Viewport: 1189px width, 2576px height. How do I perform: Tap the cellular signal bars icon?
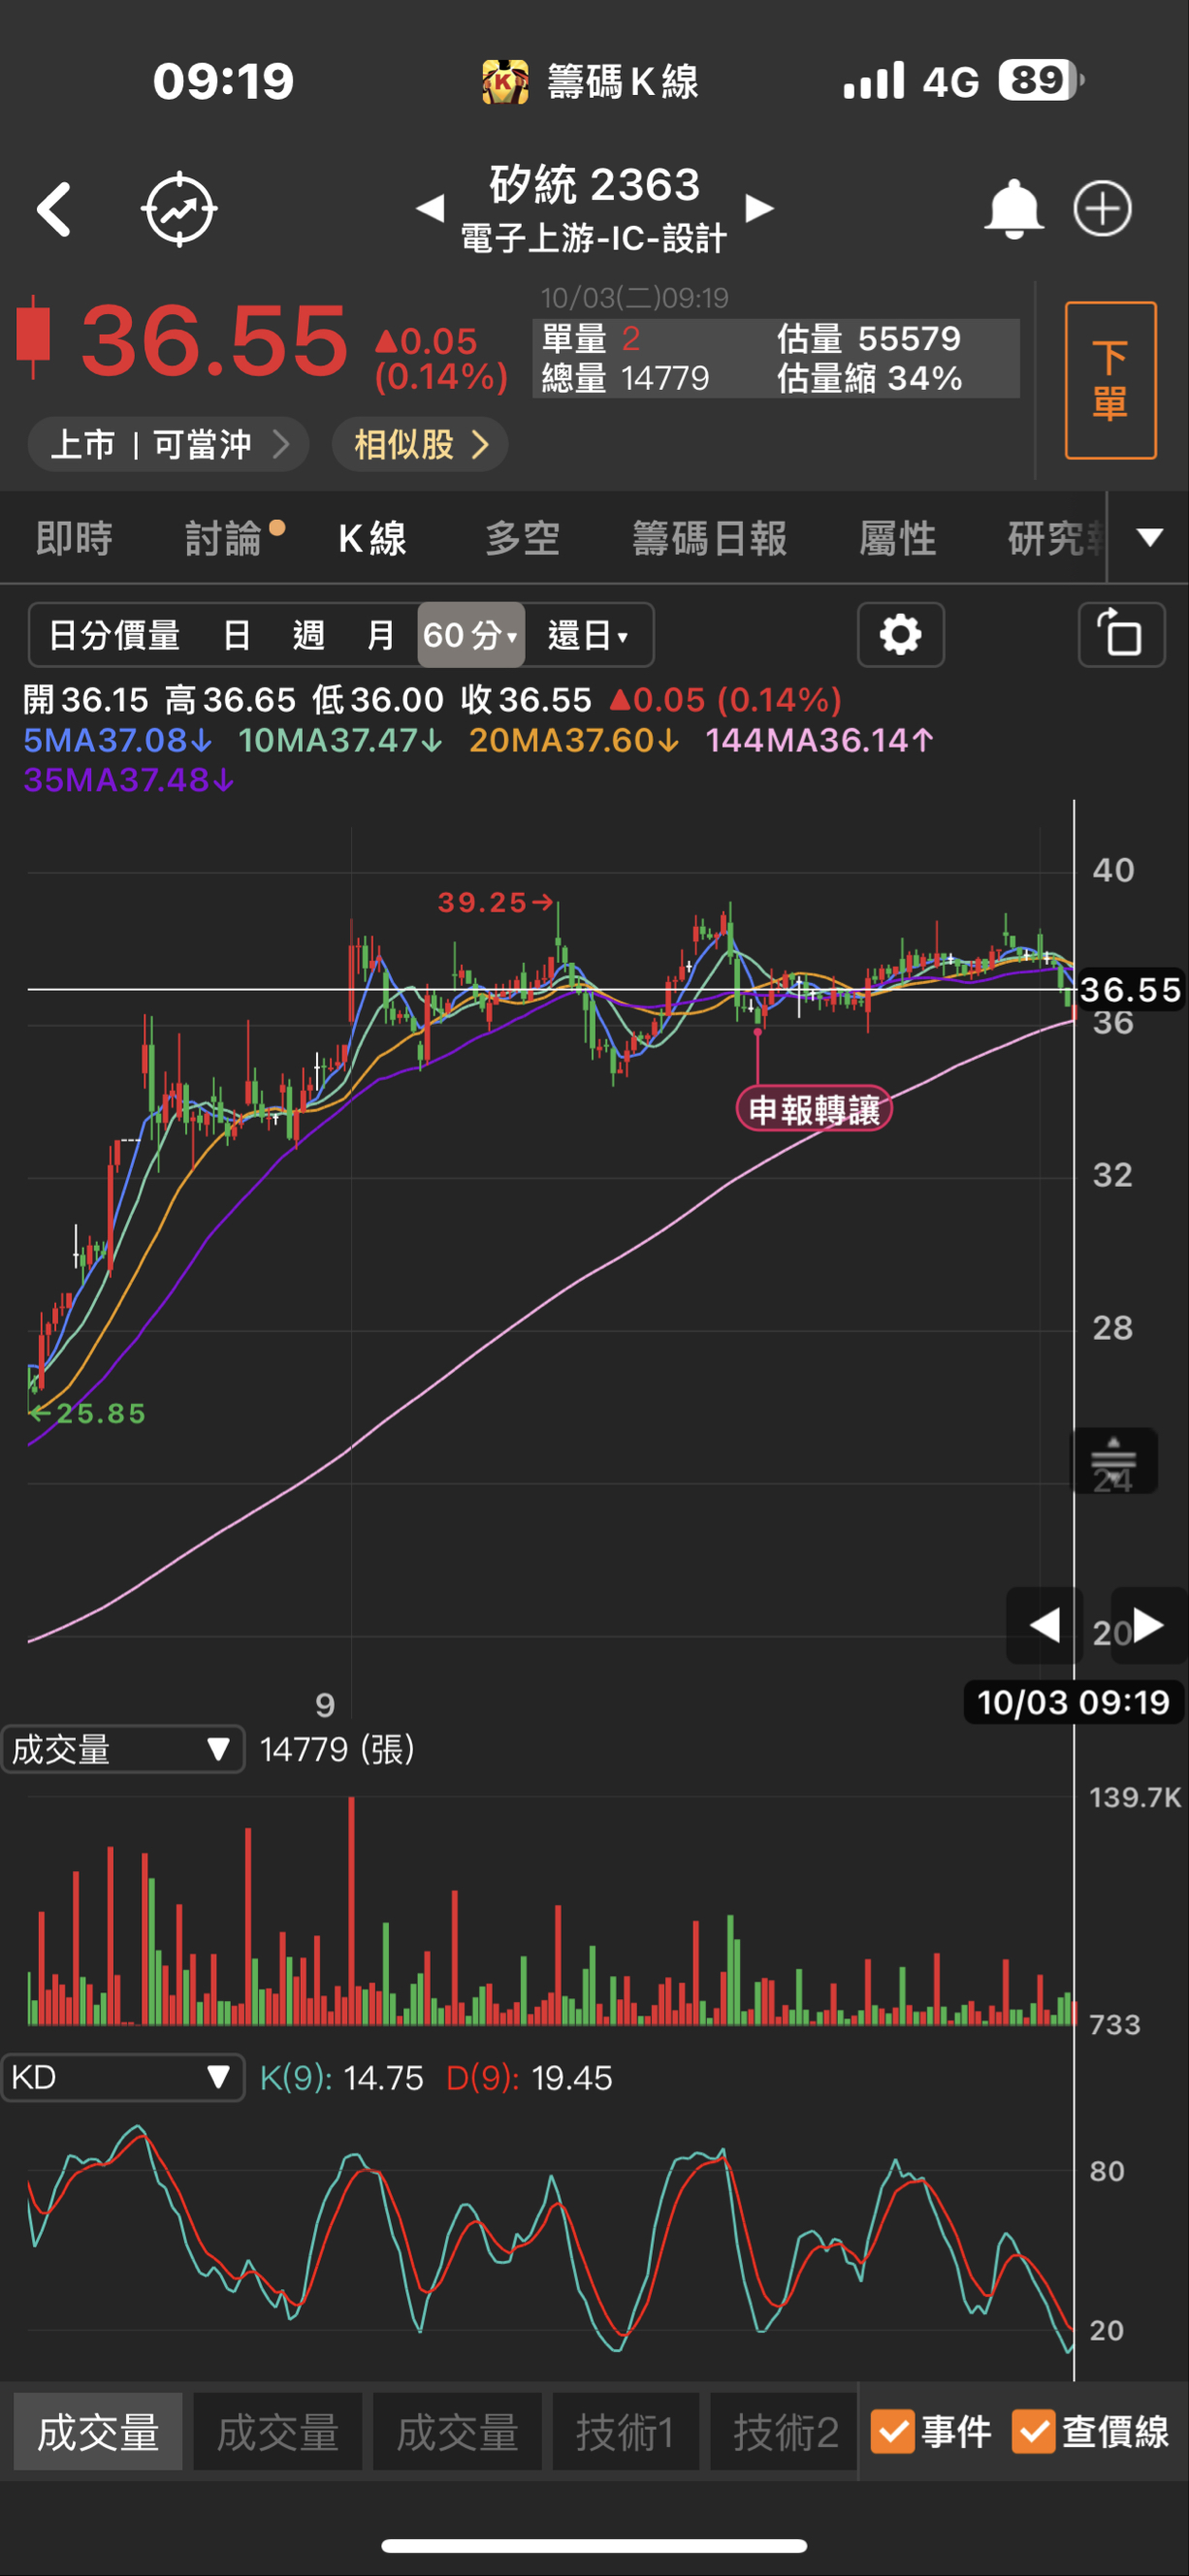[x=874, y=80]
